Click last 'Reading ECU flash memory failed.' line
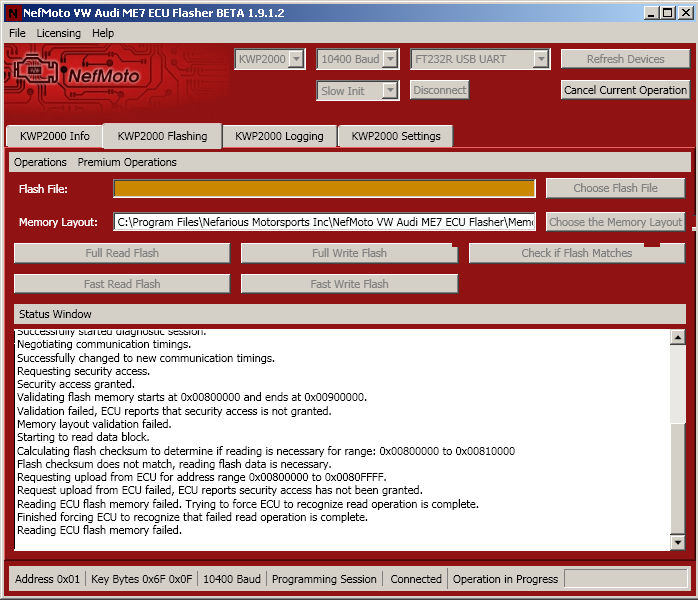The image size is (698, 600). [x=99, y=530]
